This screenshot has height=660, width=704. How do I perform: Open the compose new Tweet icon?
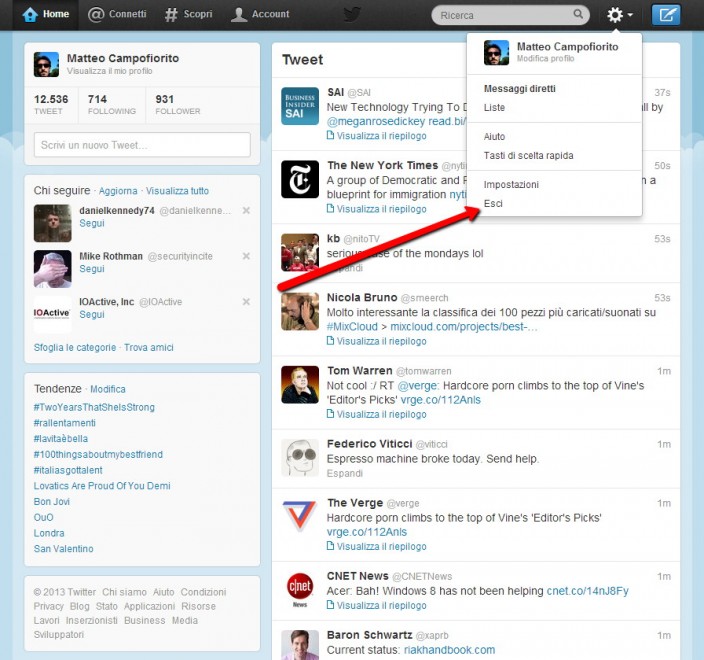[x=666, y=15]
